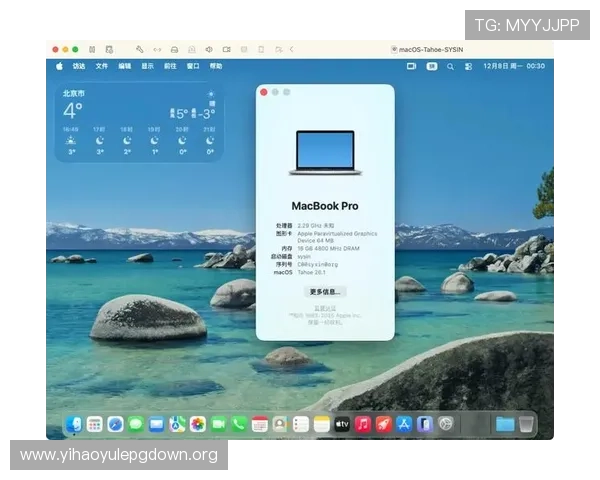
Task: Open Spotlight search magnifier in menu bar
Action: 450,67
